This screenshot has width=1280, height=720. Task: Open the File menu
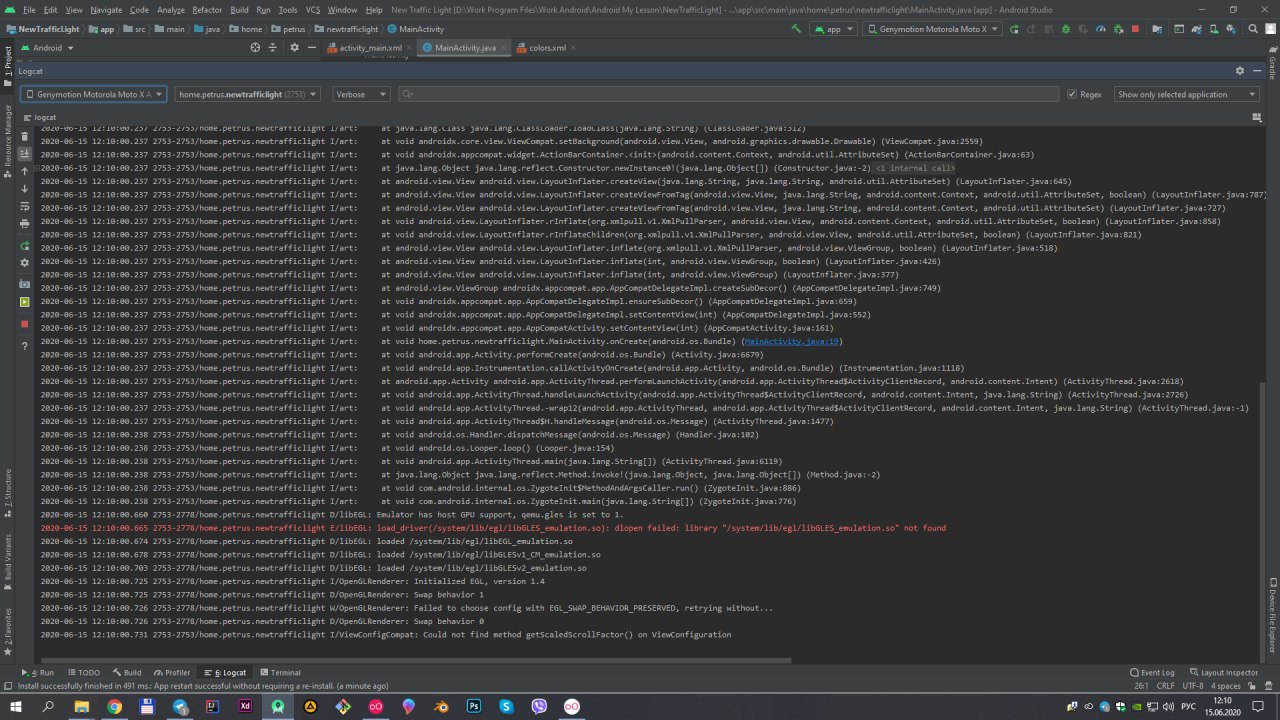(x=30, y=9)
